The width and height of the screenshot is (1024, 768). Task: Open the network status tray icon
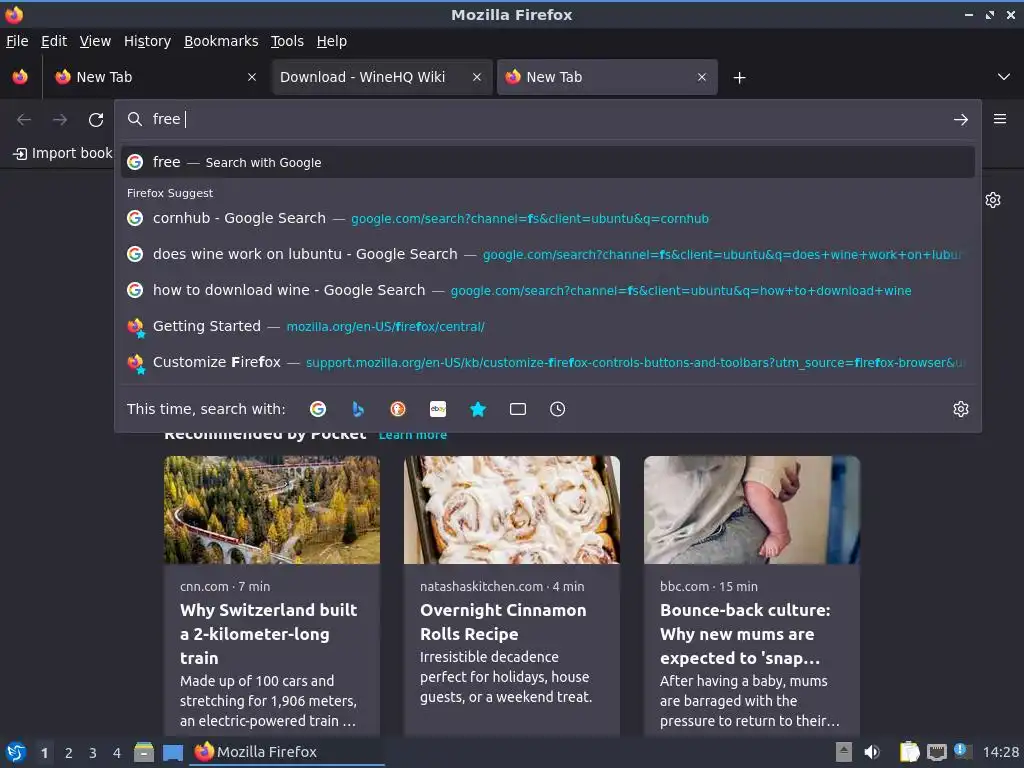pyautogui.click(x=936, y=752)
